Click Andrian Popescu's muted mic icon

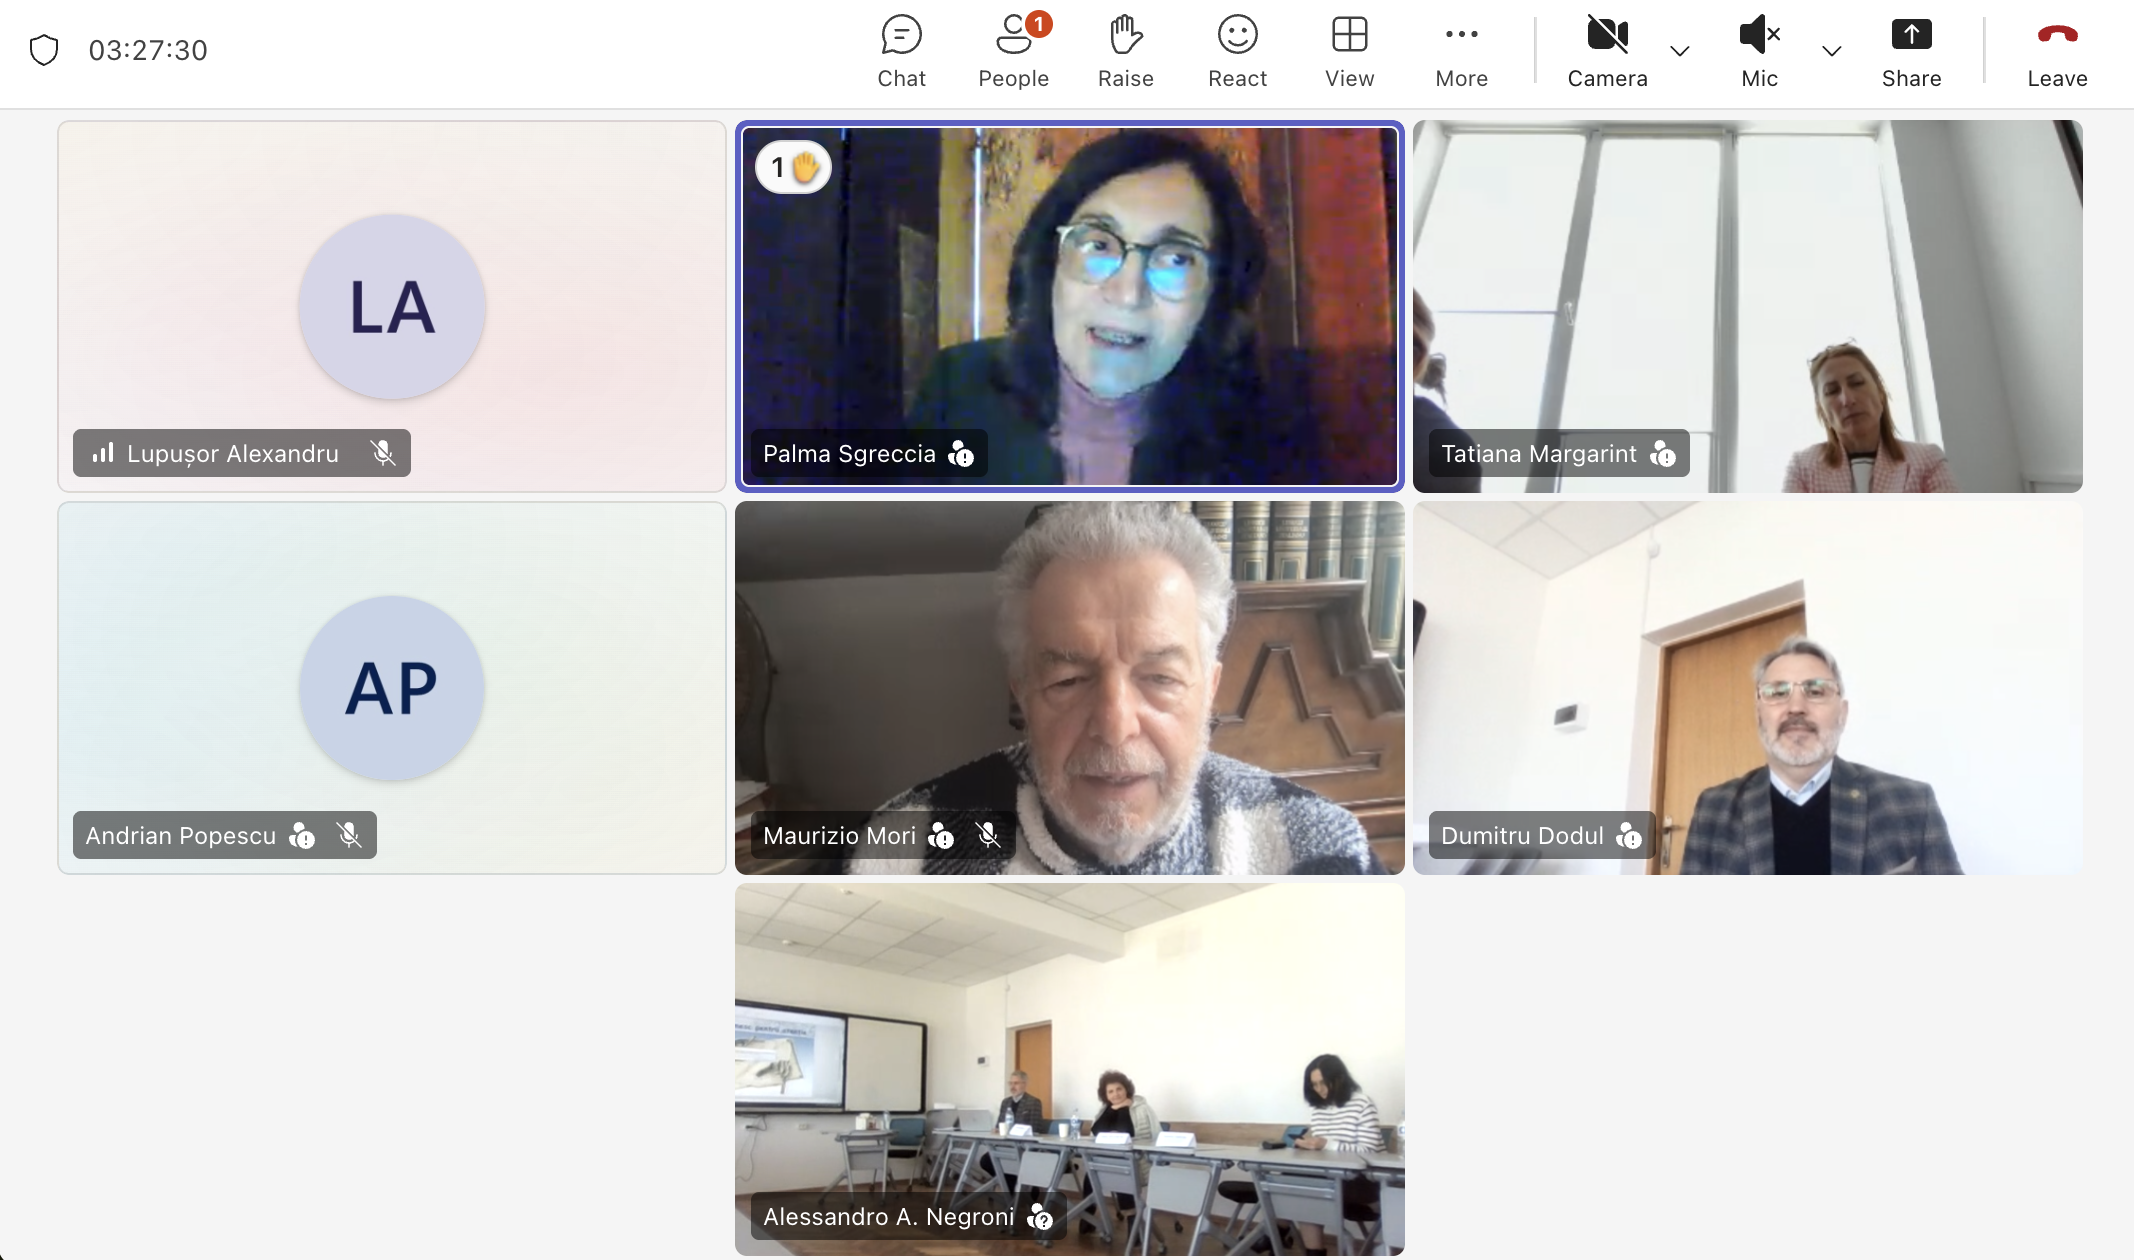point(349,835)
